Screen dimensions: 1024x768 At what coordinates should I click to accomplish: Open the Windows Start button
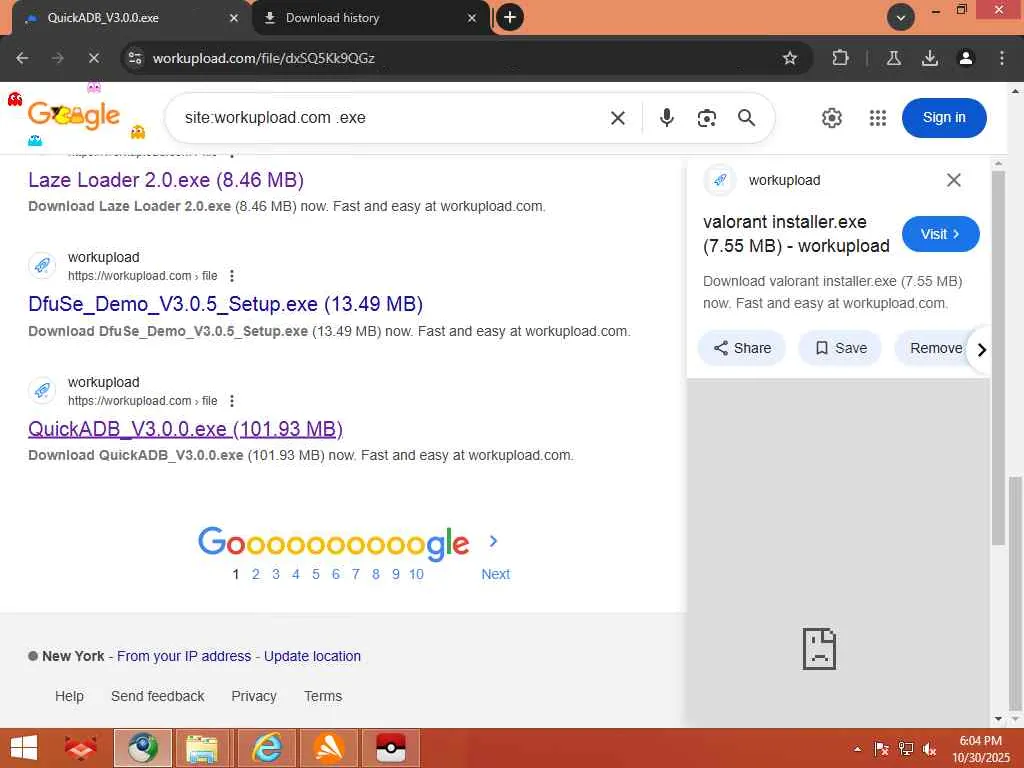tap(24, 748)
